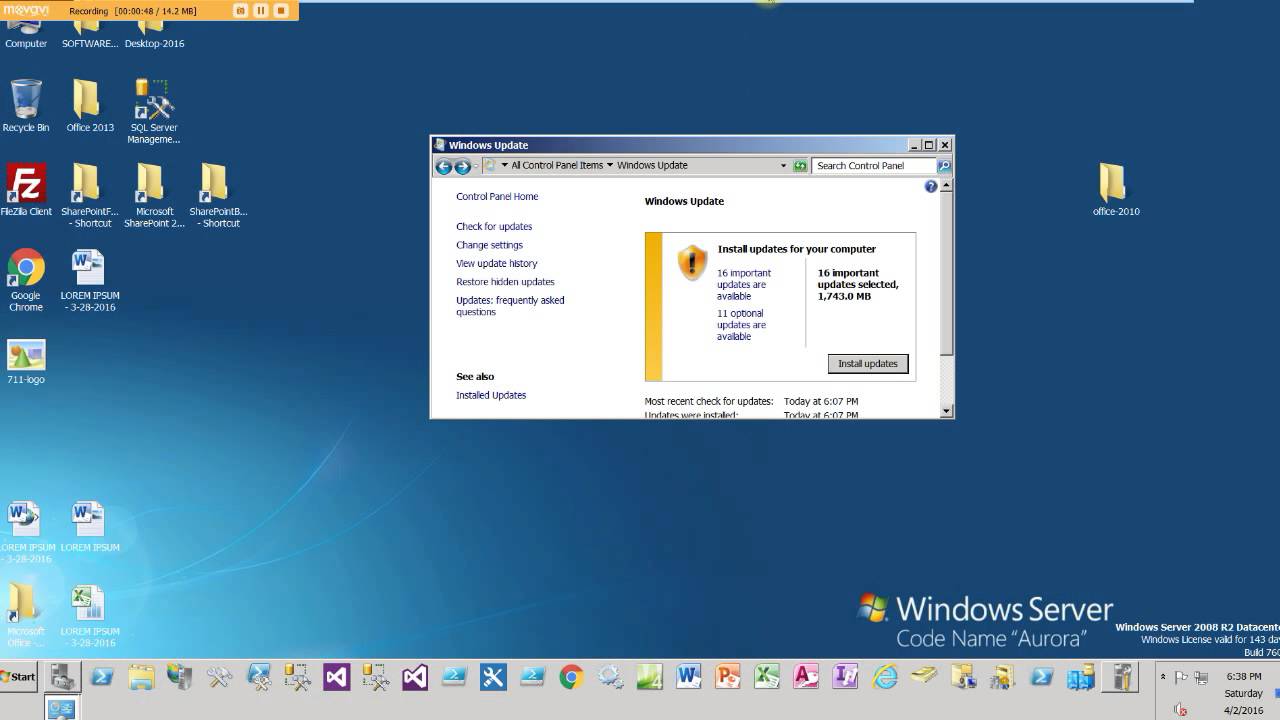Show hidden tray icons arrow
1280x720 pixels.
1163,677
